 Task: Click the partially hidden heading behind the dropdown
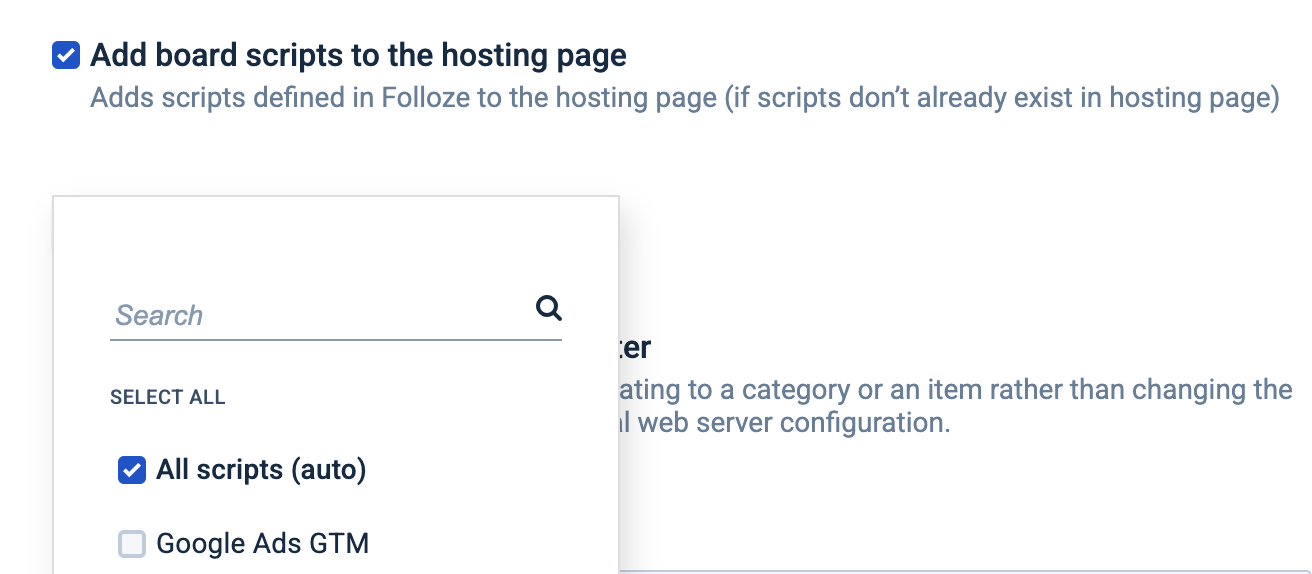[636, 348]
